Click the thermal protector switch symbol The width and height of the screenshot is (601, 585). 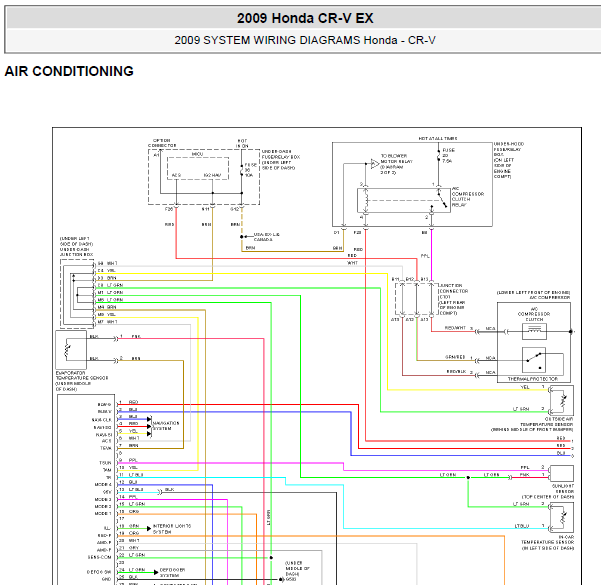point(534,360)
